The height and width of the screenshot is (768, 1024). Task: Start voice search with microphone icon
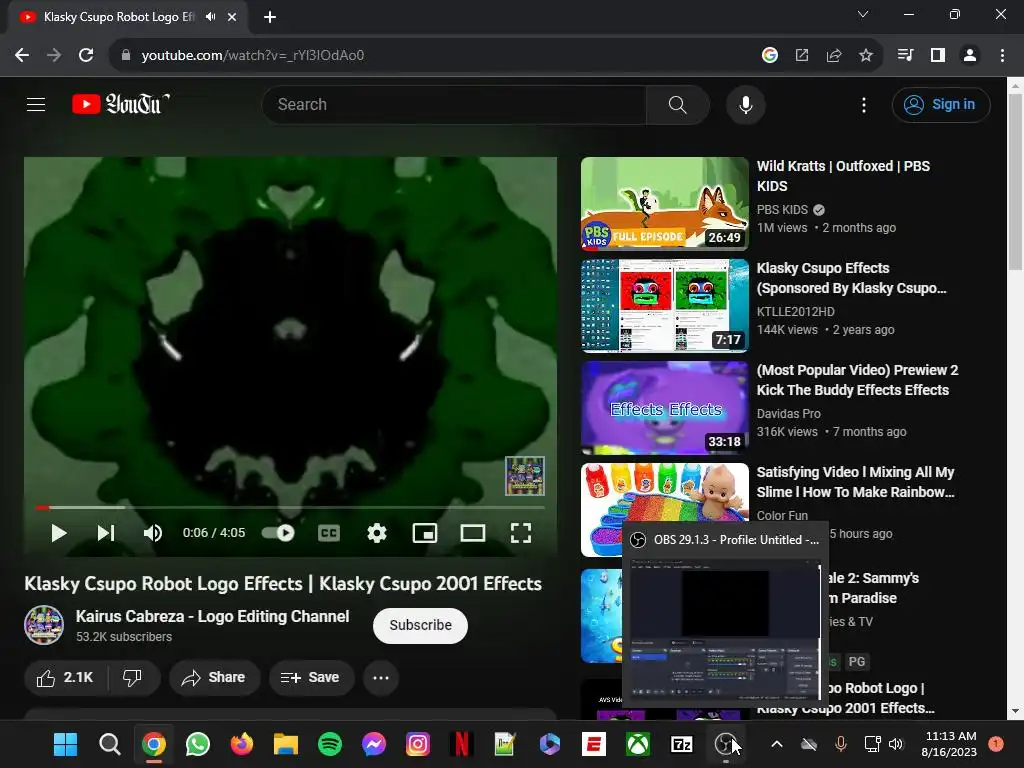[745, 104]
